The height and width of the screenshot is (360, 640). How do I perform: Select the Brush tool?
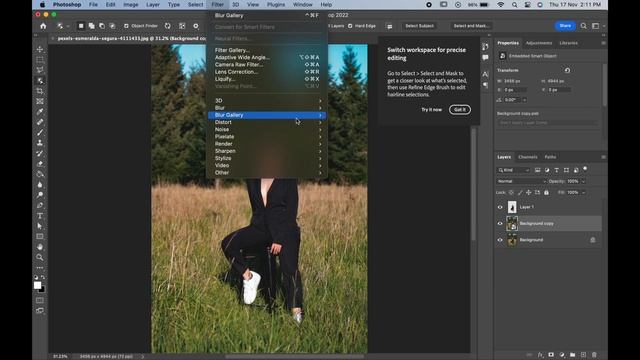[40, 133]
